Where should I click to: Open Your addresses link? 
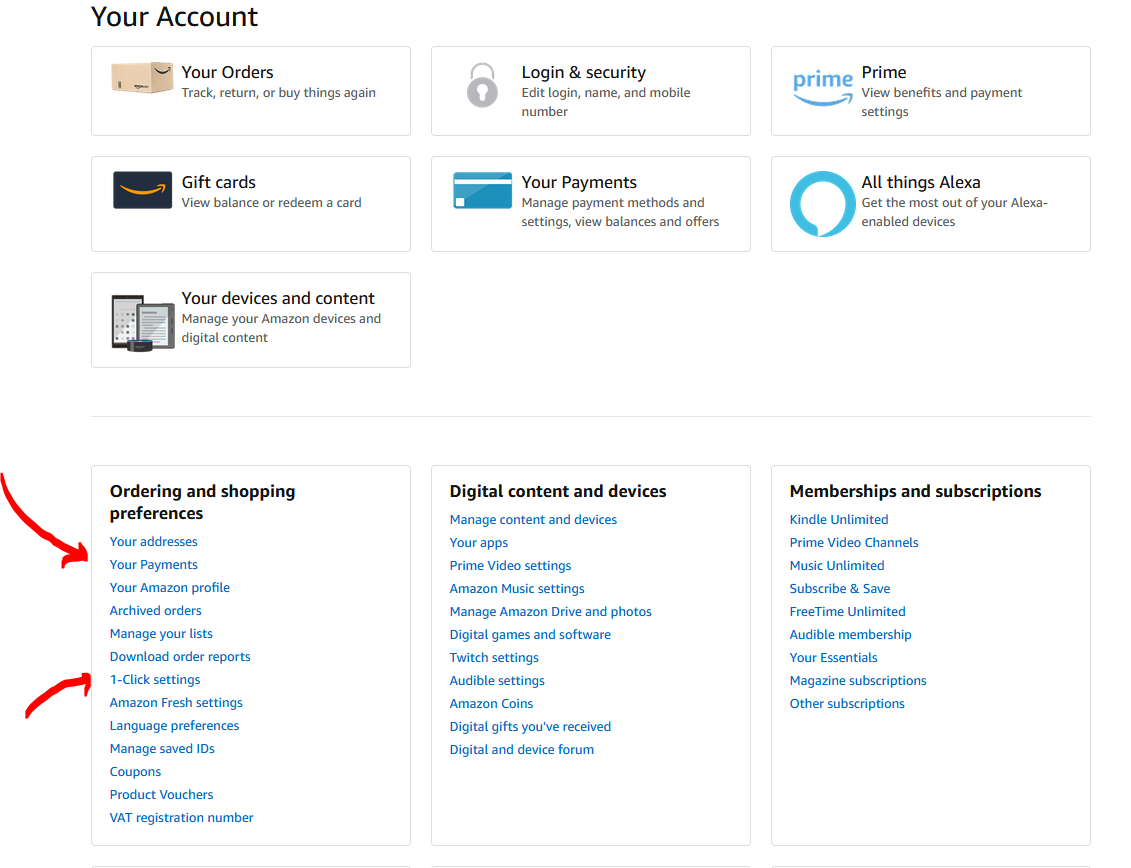(x=154, y=542)
